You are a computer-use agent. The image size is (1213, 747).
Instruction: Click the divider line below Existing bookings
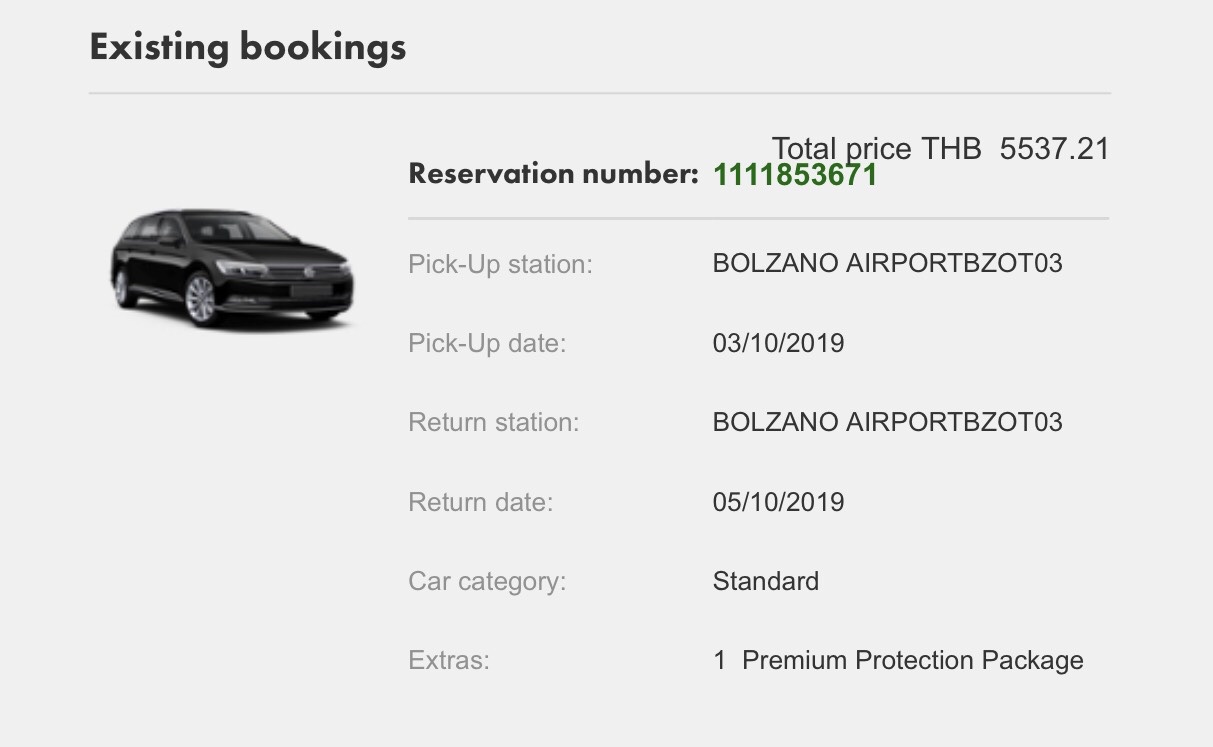pos(600,93)
